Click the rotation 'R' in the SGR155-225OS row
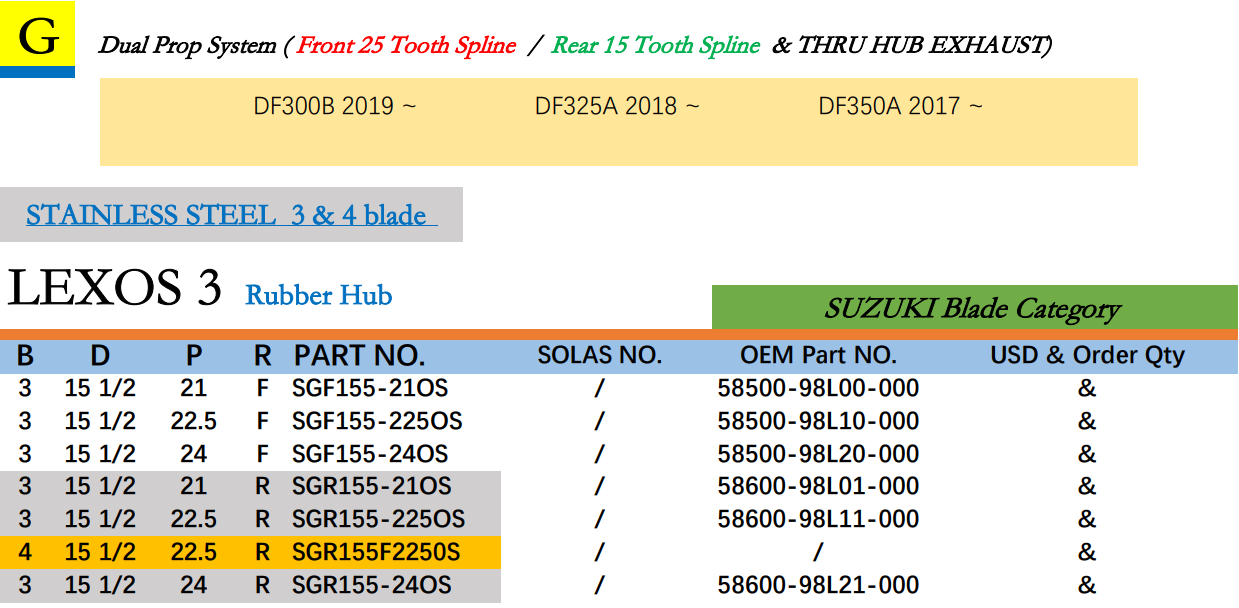This screenshot has height=608, width=1239. 263,520
